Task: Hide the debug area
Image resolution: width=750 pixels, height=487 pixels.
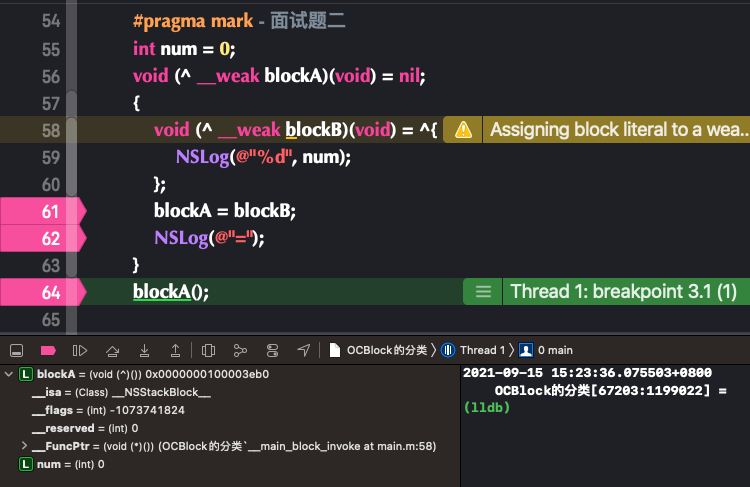Action: 16,351
